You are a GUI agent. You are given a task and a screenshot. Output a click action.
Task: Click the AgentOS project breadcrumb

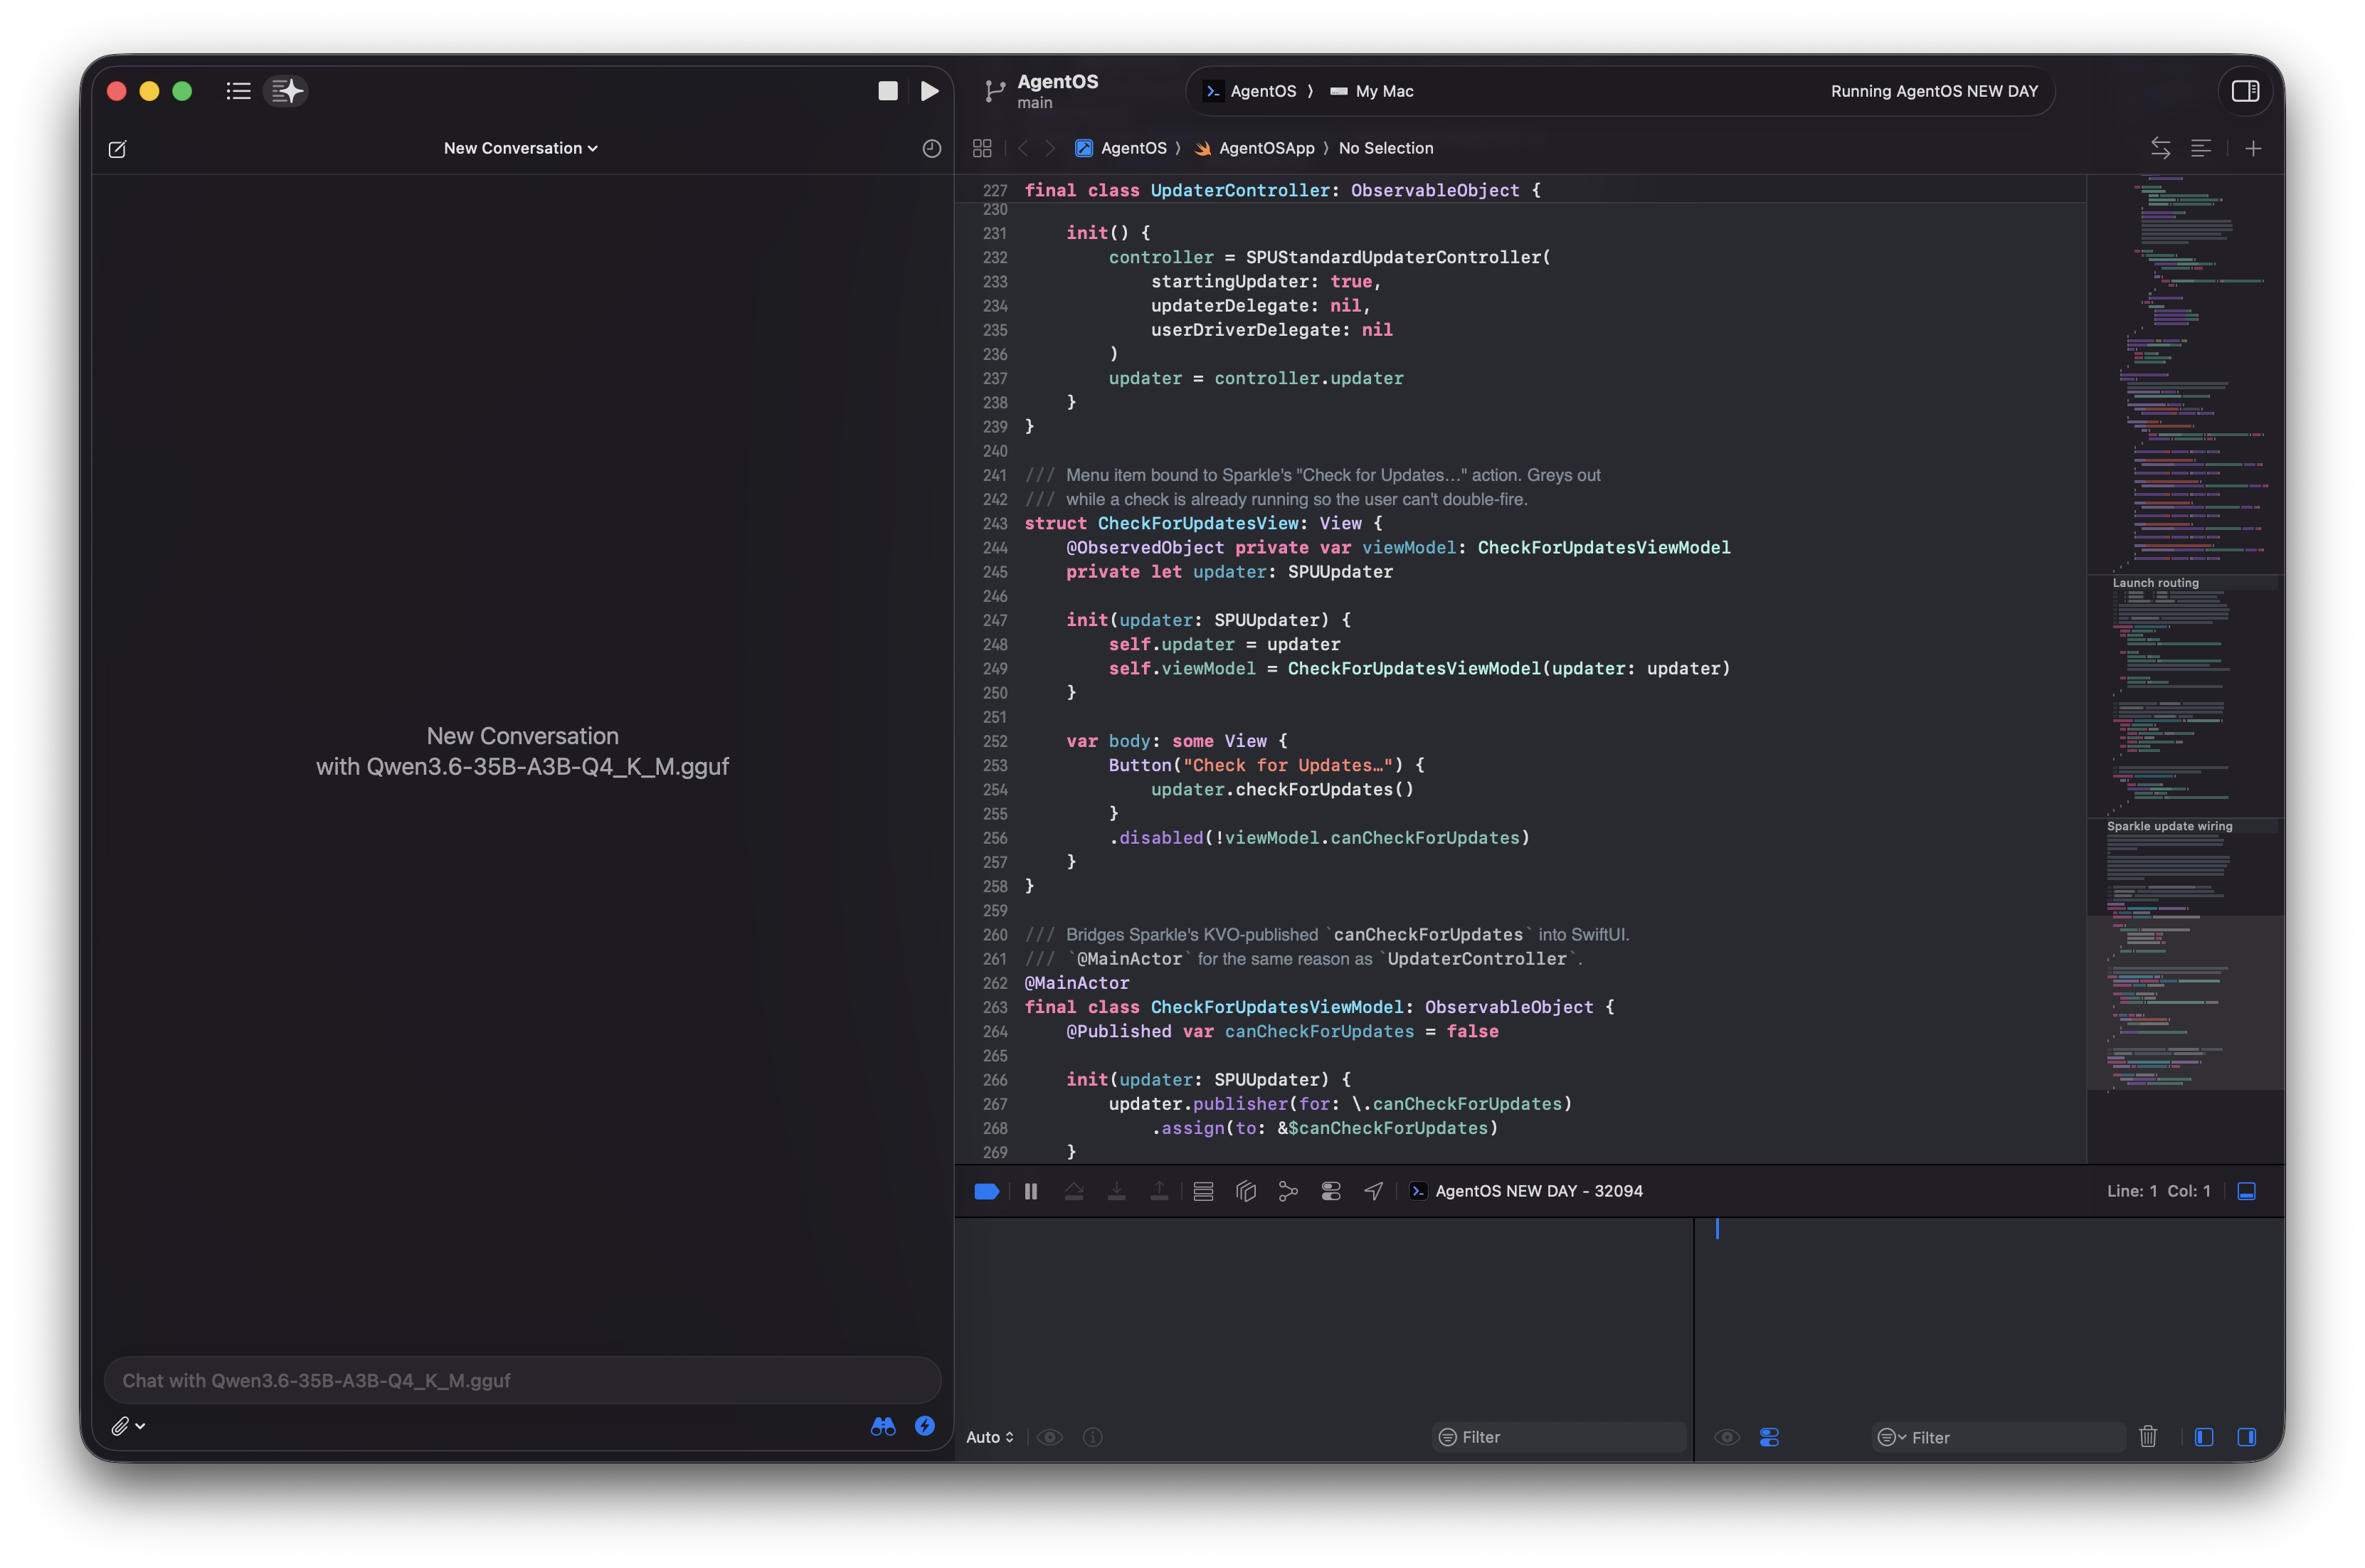pos(1121,148)
